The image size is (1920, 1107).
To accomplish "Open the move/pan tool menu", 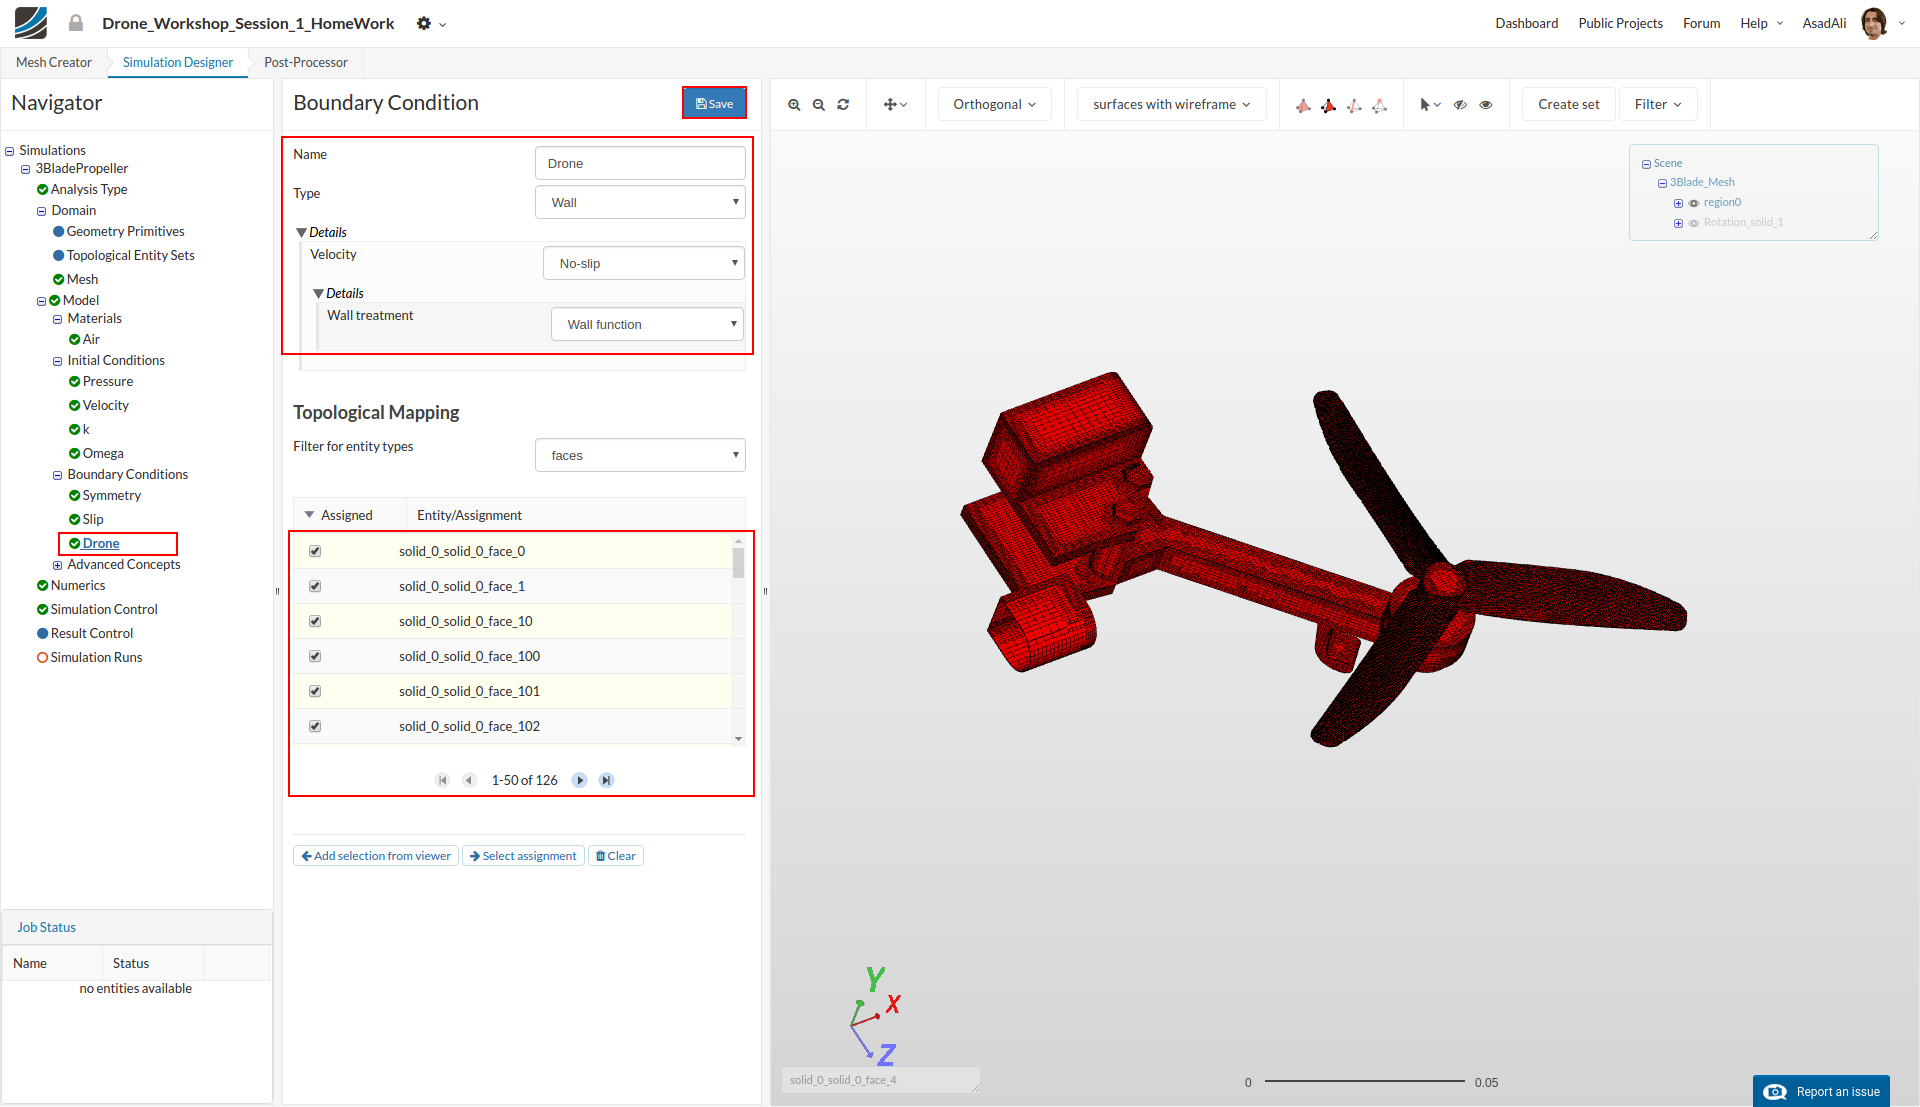I will tap(895, 104).
